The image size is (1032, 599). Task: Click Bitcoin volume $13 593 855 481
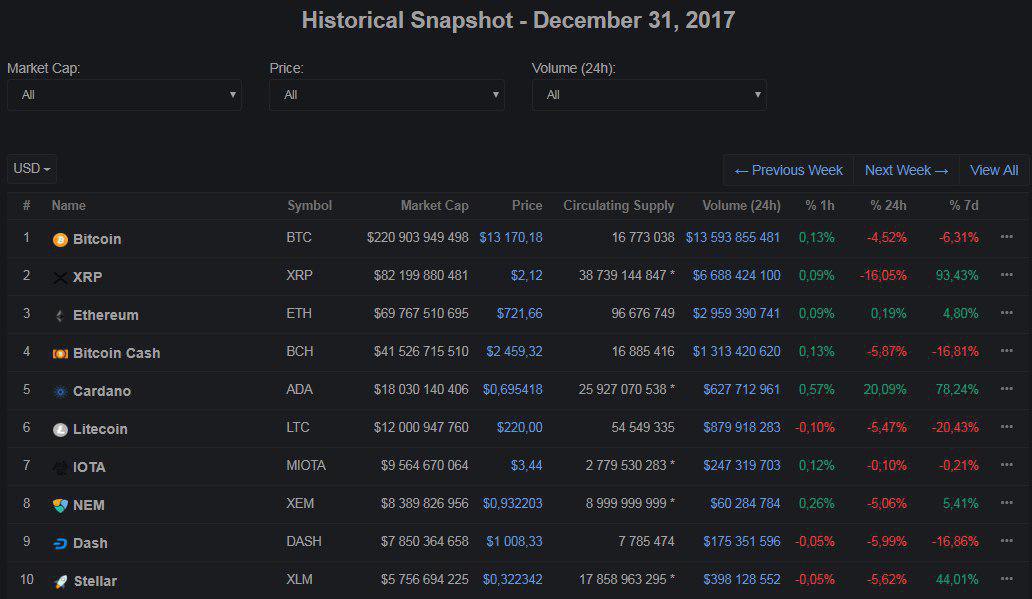coord(733,237)
